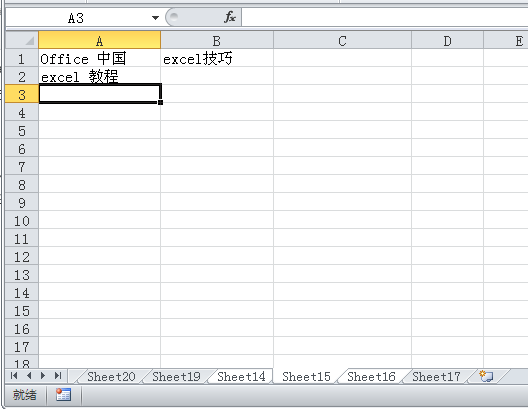528x409 pixels.
Task: Open the Sheet14 tab
Action: coord(241,376)
